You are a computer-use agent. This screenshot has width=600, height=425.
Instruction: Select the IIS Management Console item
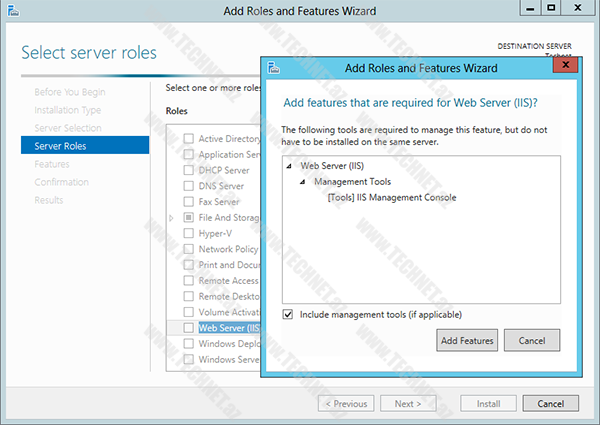click(x=391, y=198)
